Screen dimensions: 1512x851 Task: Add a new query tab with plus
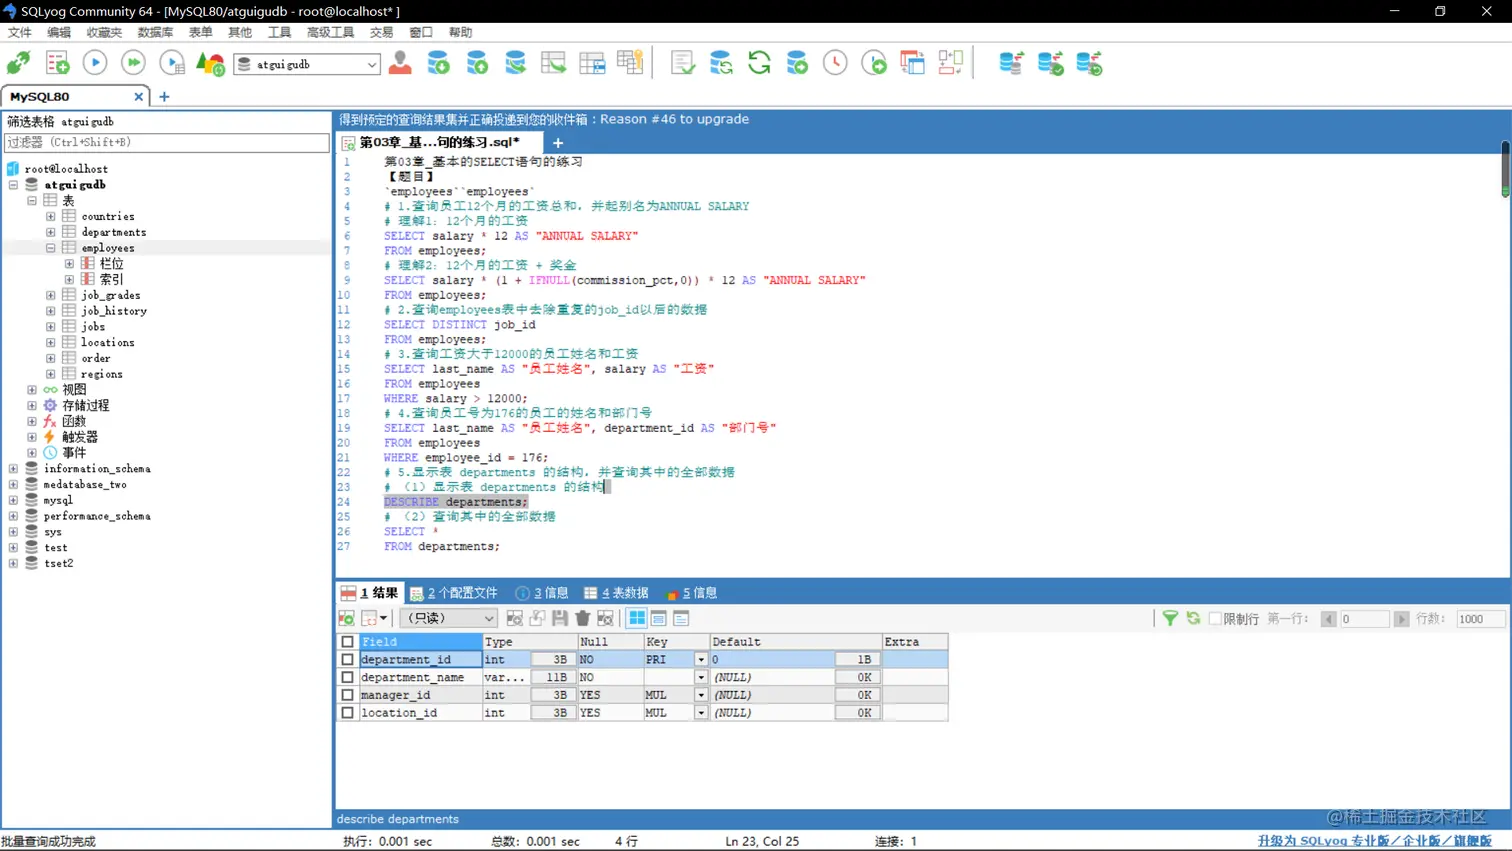pos(558,143)
